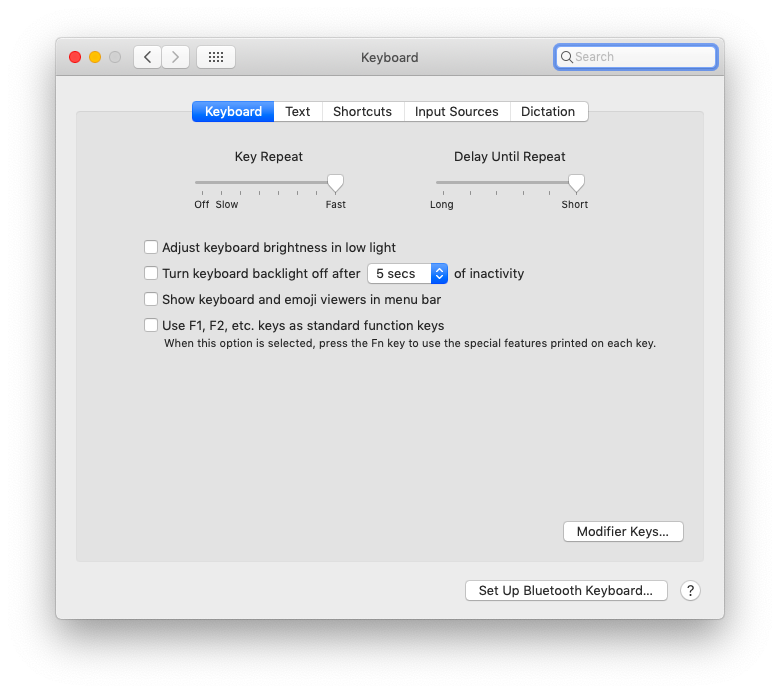Click the Key Repeat heading

pos(269,157)
